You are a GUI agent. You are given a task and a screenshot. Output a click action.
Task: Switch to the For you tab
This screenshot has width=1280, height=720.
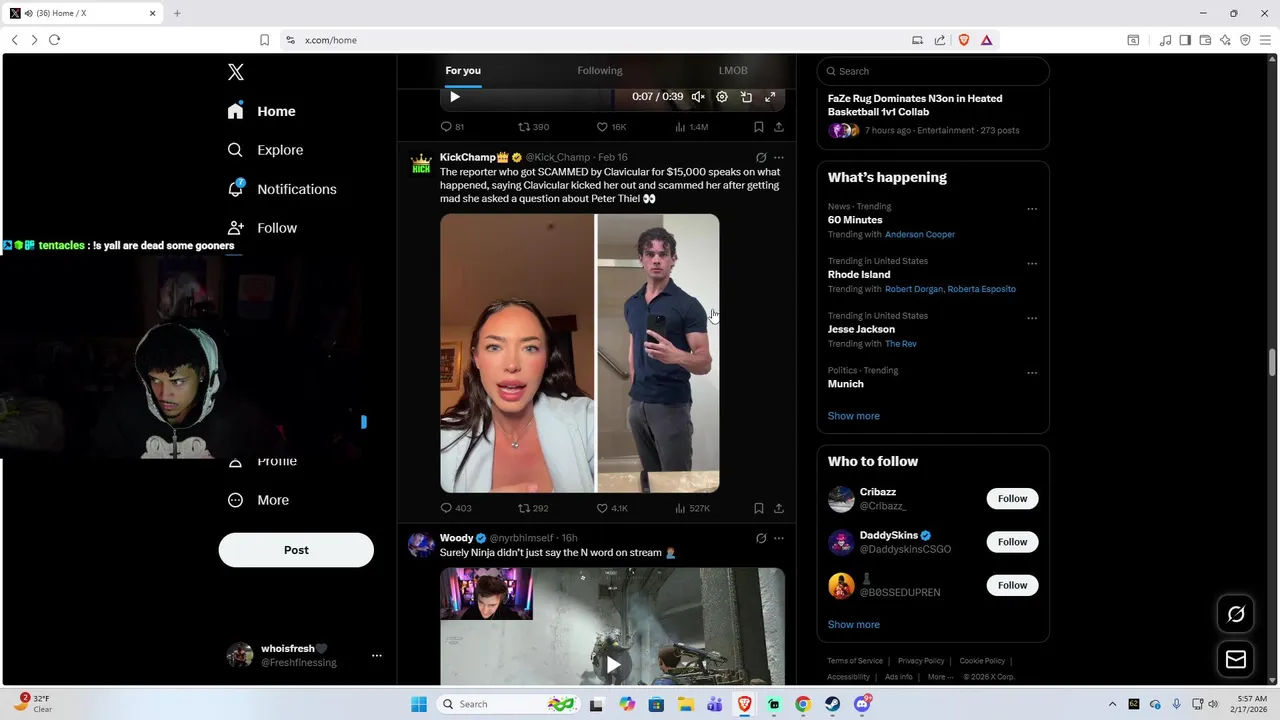click(x=463, y=71)
